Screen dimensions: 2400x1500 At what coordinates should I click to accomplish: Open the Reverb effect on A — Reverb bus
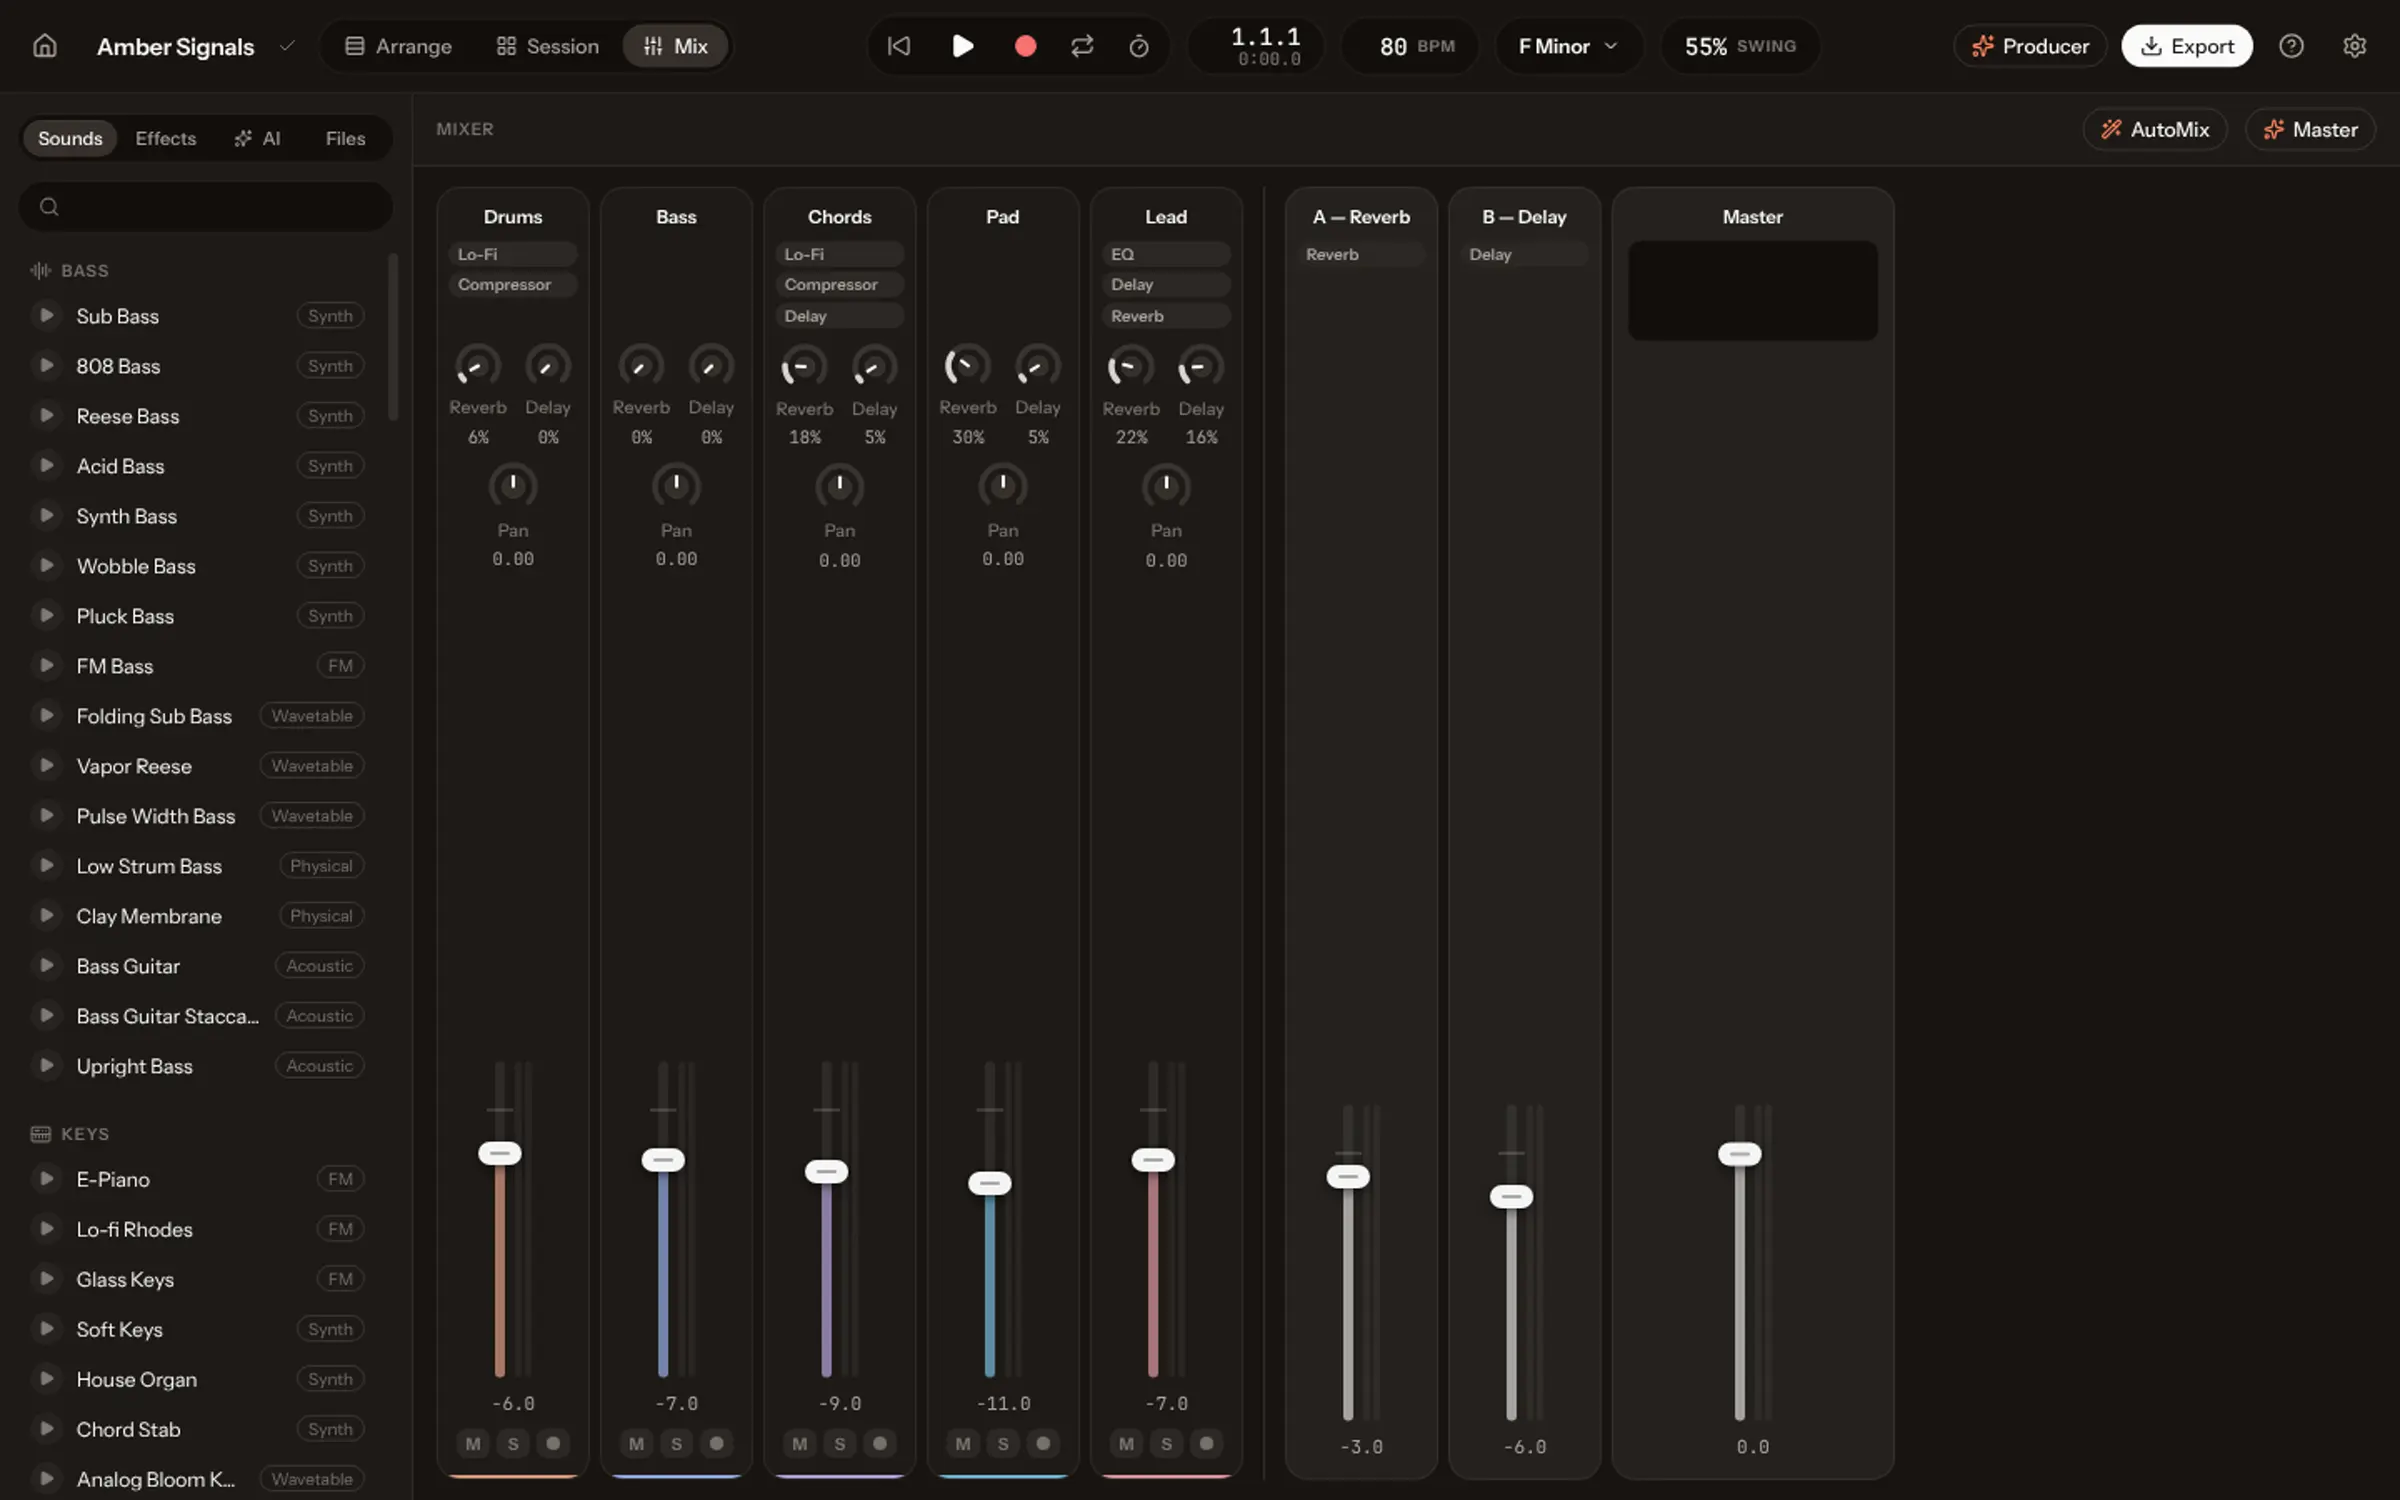1361,255
